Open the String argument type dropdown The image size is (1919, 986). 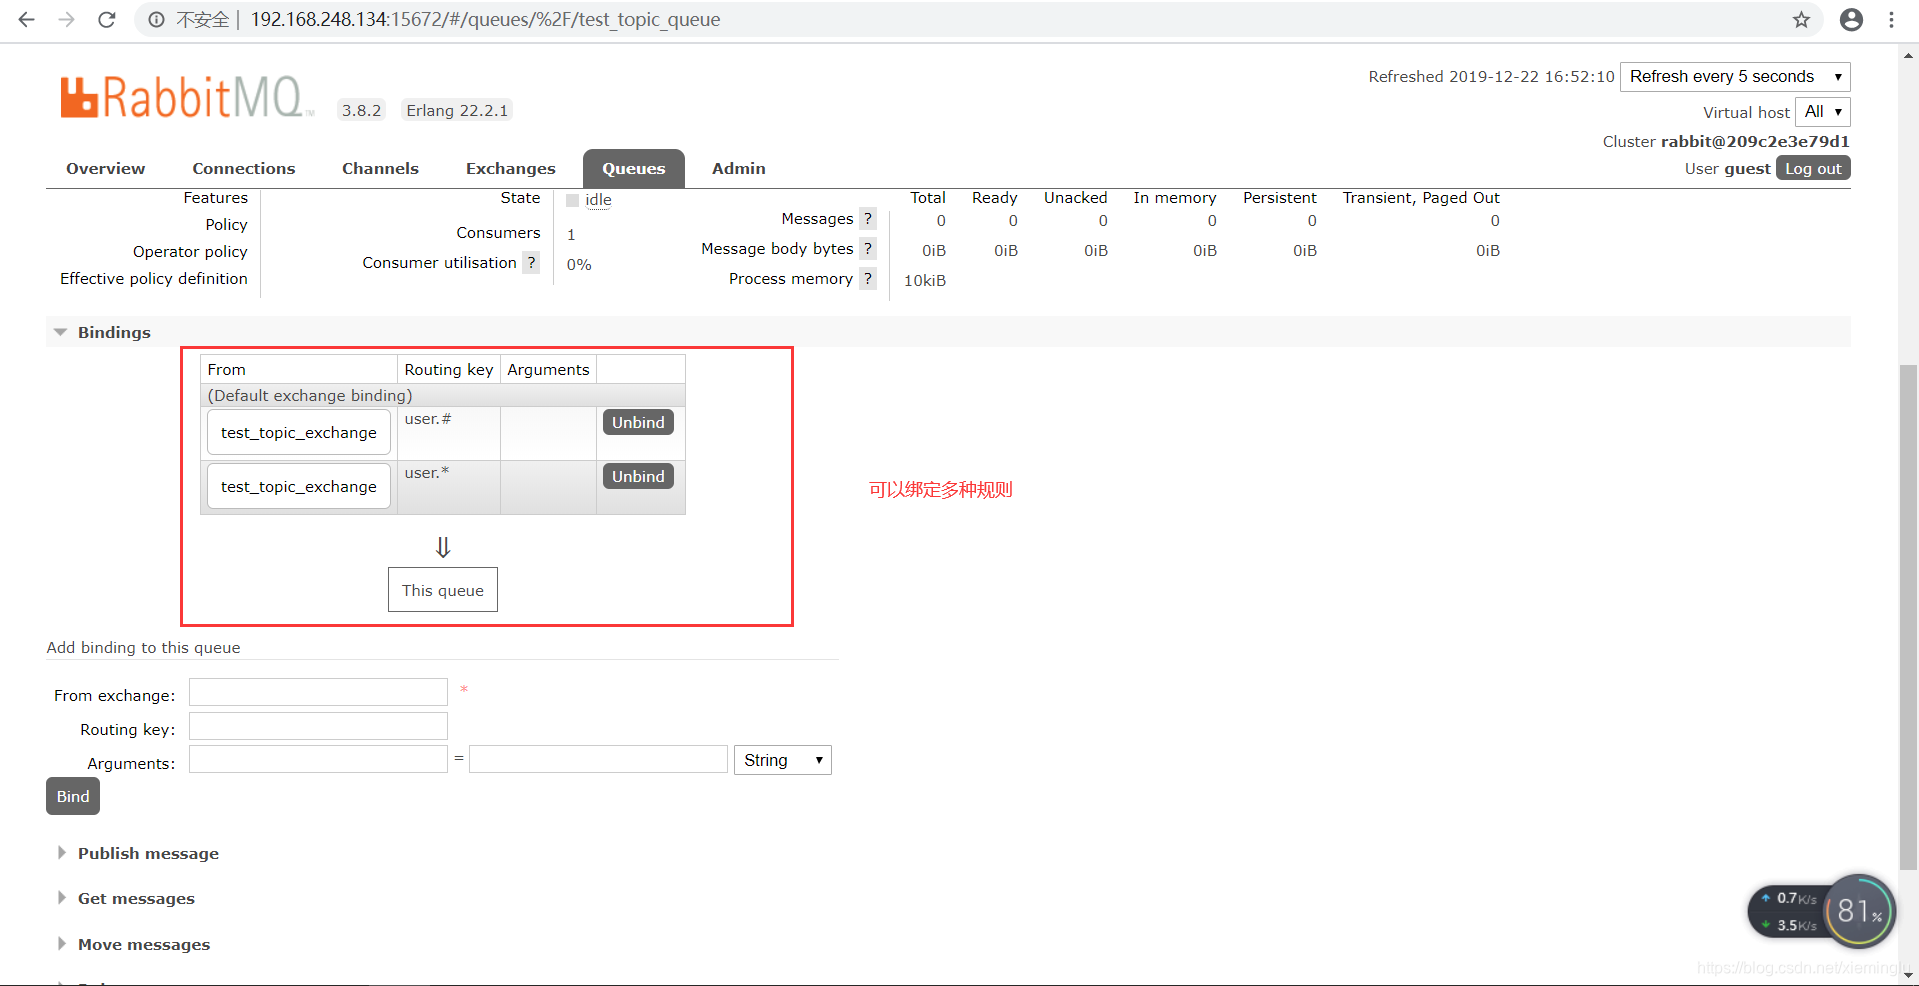(783, 760)
